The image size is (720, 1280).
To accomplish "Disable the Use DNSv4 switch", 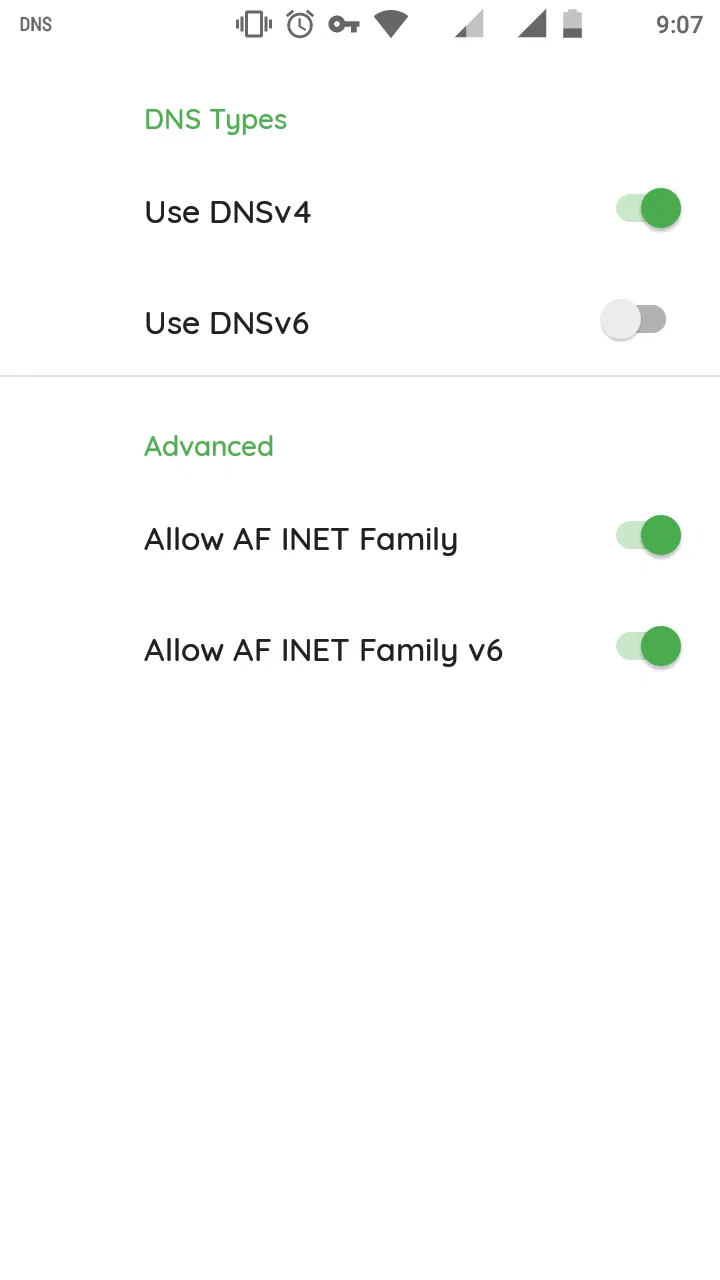I will (x=648, y=209).
